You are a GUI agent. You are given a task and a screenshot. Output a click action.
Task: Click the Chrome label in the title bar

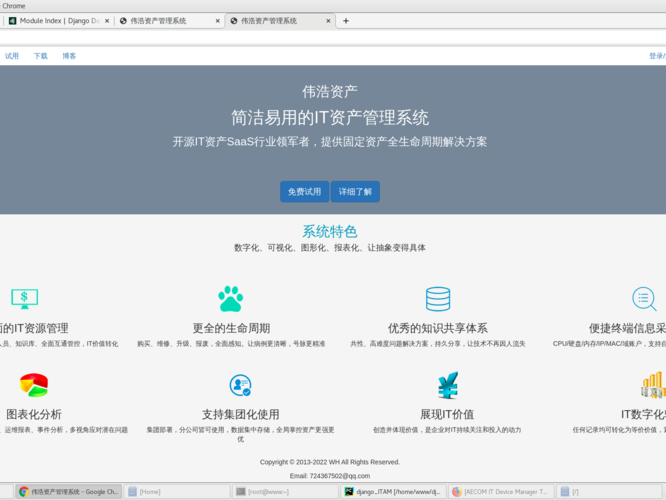pyautogui.click(x=14, y=6)
